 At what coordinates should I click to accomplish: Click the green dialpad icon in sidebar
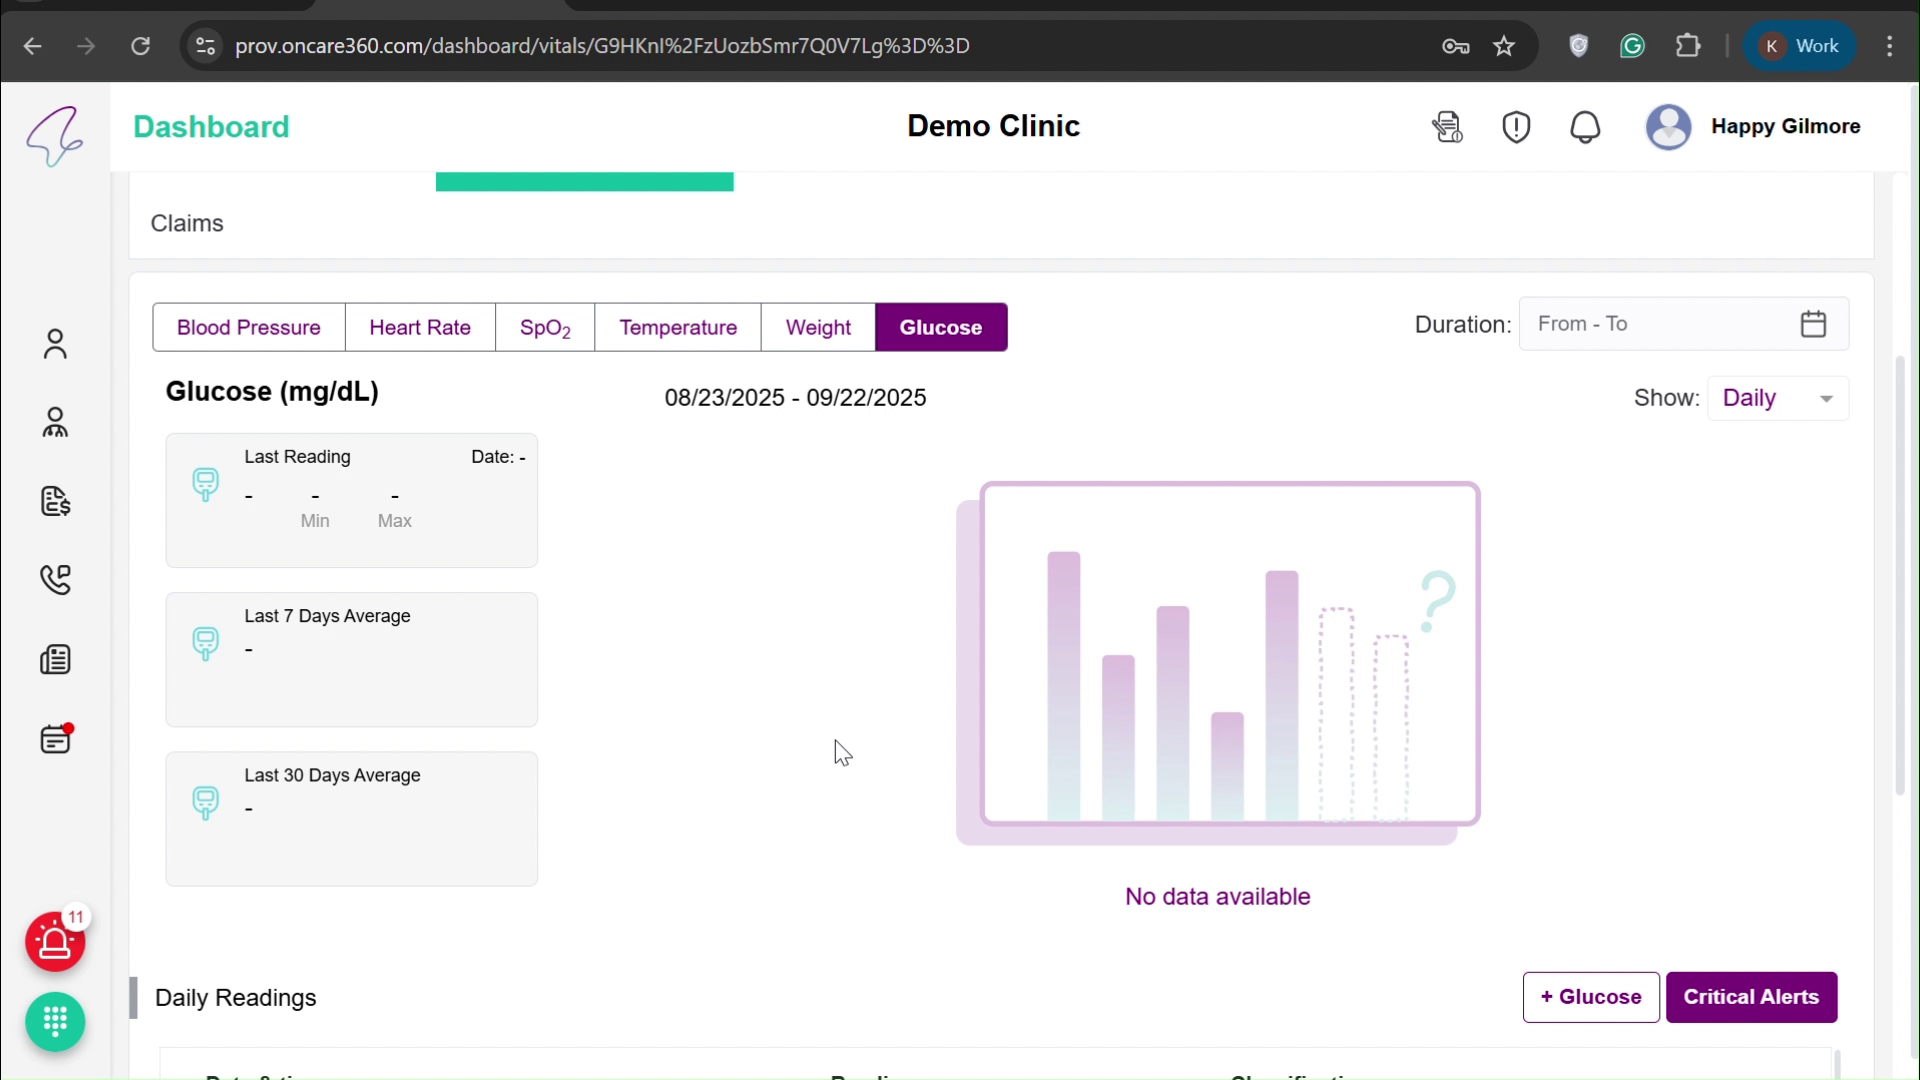[x=55, y=1022]
